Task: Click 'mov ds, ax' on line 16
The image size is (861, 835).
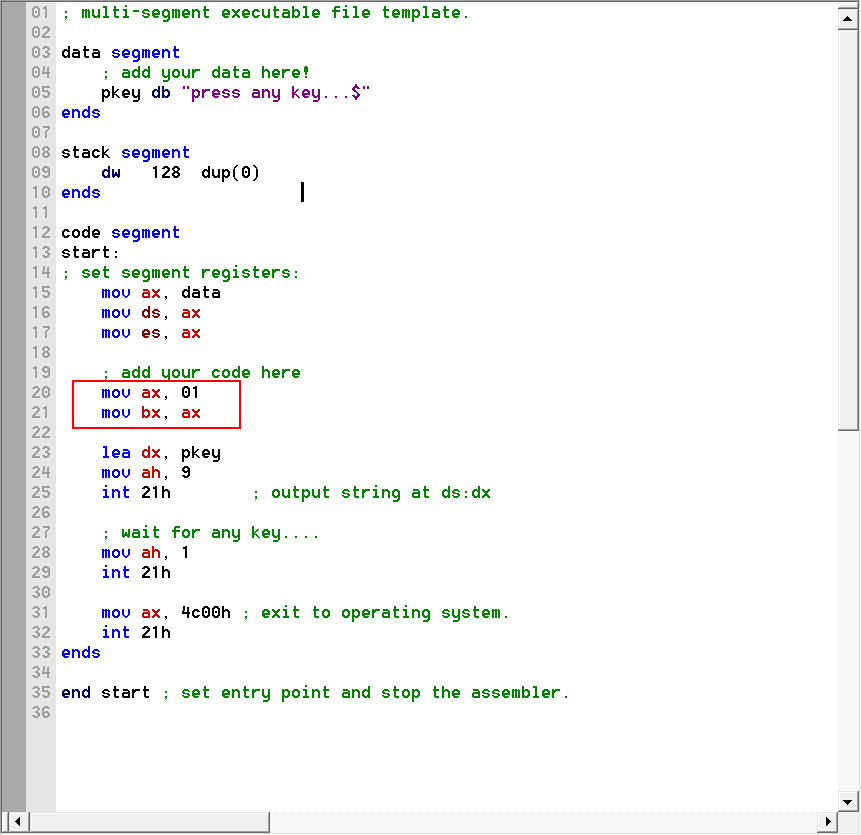Action: pos(151,313)
